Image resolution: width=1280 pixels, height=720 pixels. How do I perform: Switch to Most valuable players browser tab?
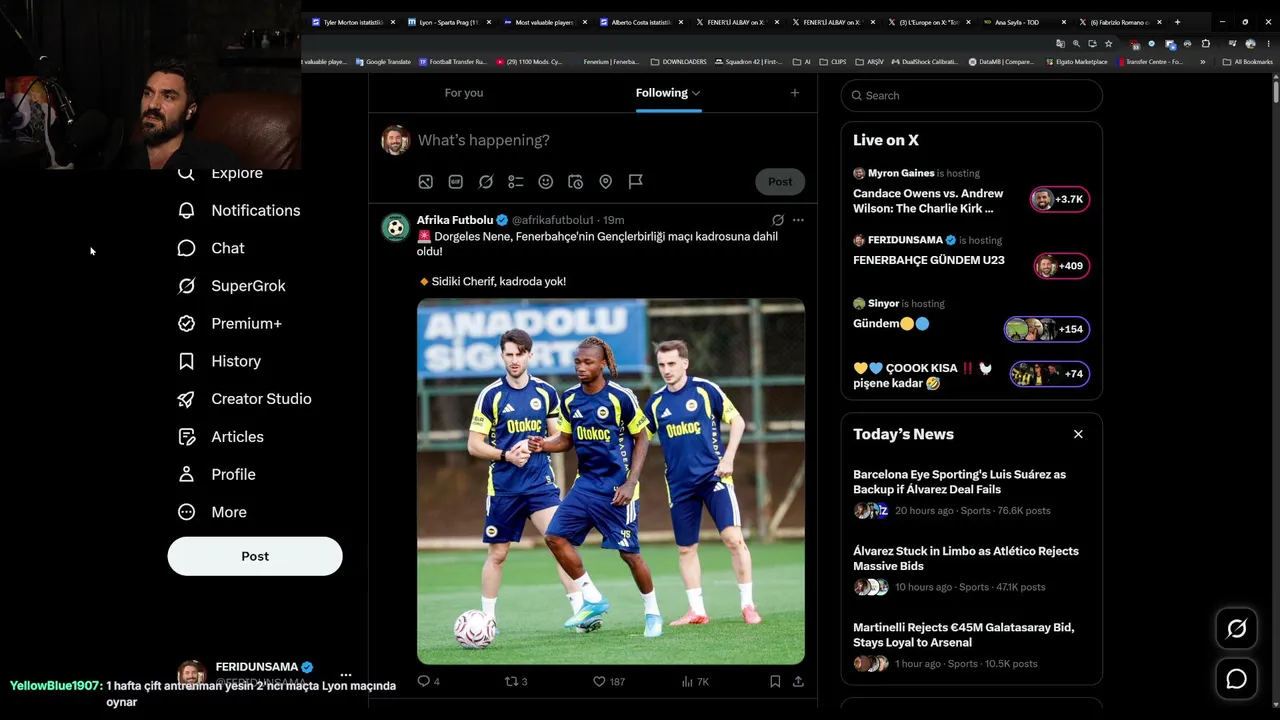point(544,22)
